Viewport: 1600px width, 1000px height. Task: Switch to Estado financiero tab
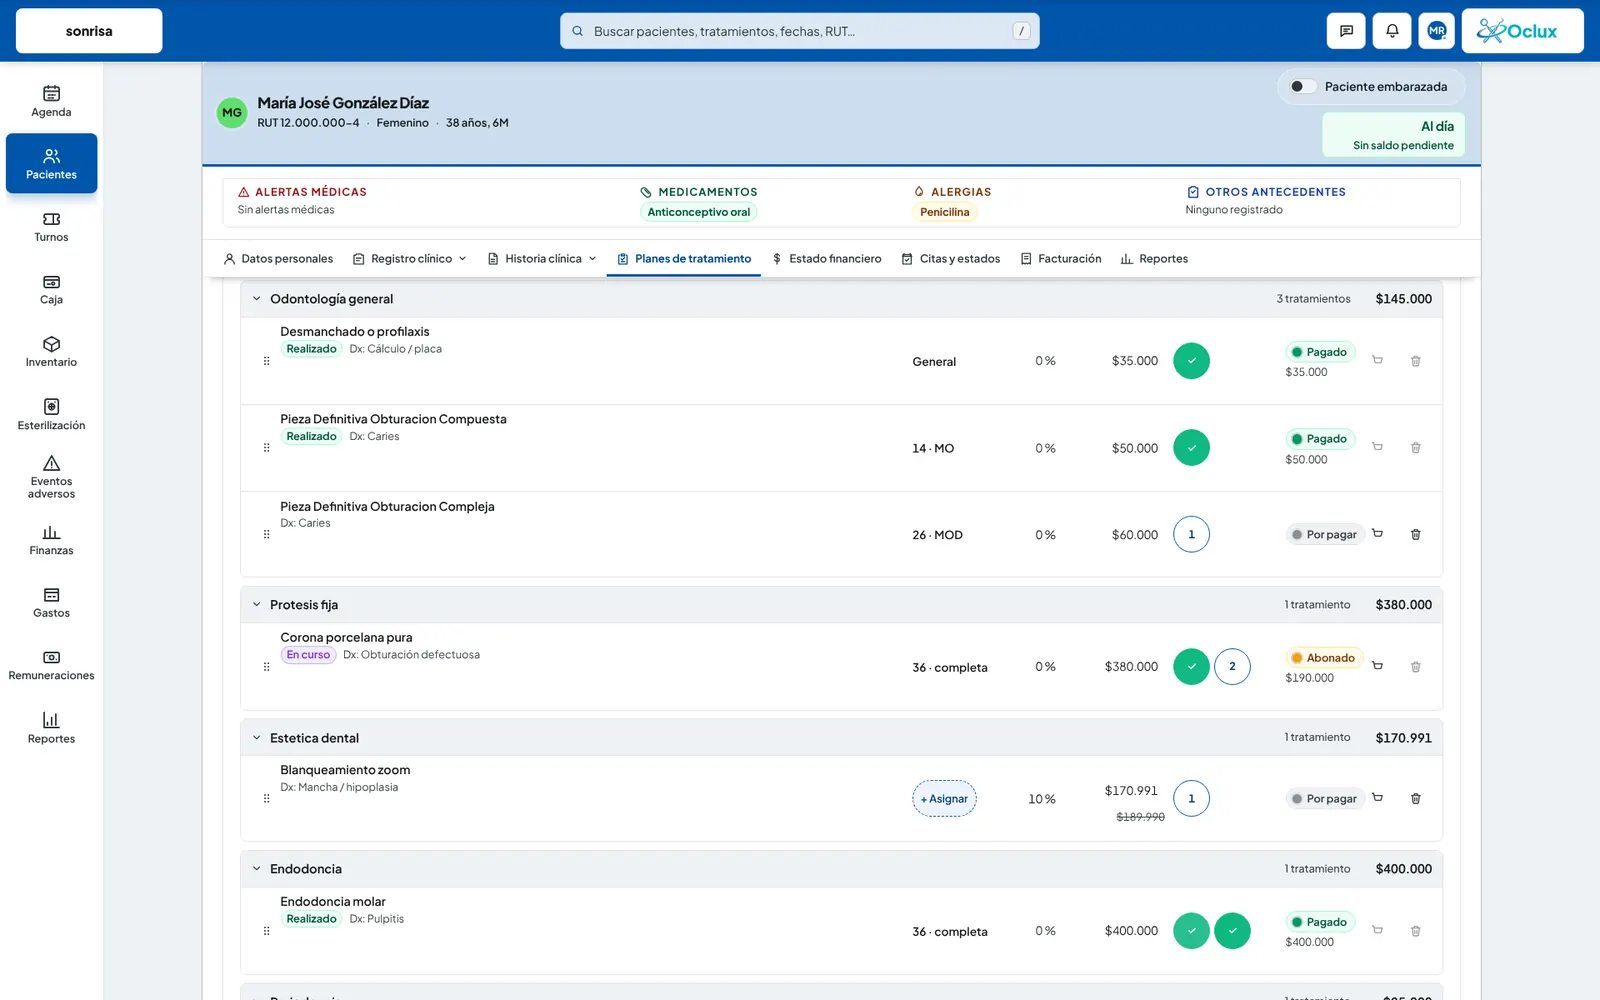(827, 259)
